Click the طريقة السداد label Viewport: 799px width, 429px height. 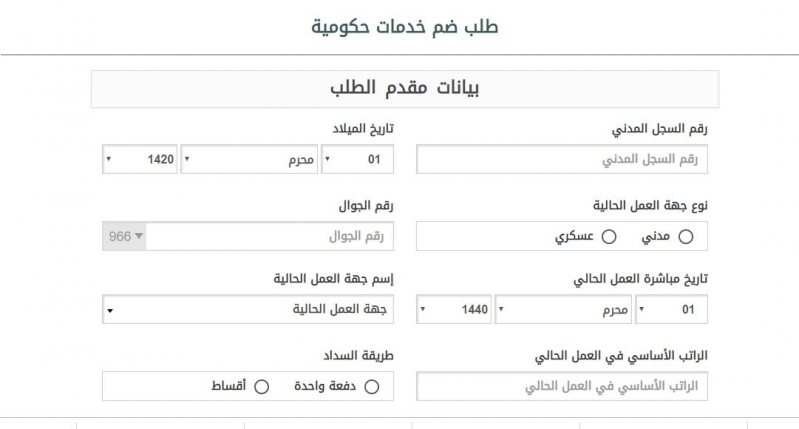tap(358, 356)
